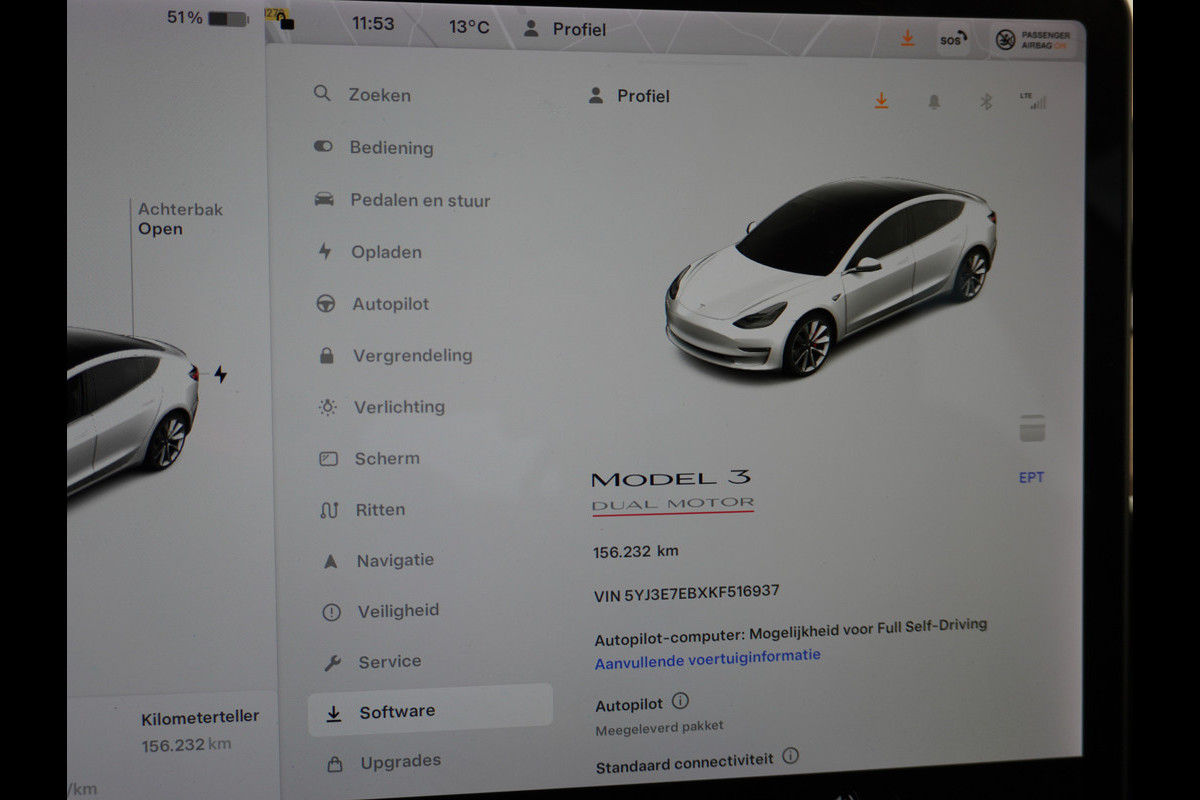Tap the orange download icon beside the bell
Screen dimensions: 1200x800
pyautogui.click(x=881, y=100)
